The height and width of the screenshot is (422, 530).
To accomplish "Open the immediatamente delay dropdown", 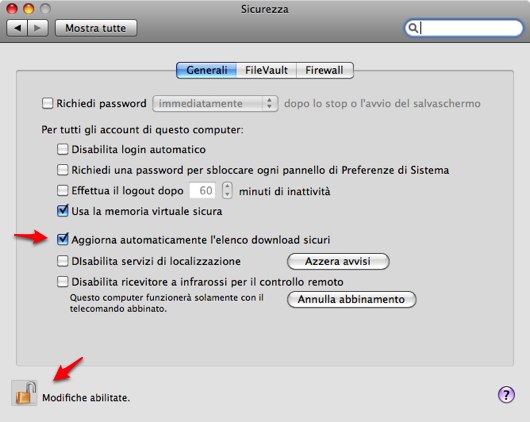I will tap(215, 103).
